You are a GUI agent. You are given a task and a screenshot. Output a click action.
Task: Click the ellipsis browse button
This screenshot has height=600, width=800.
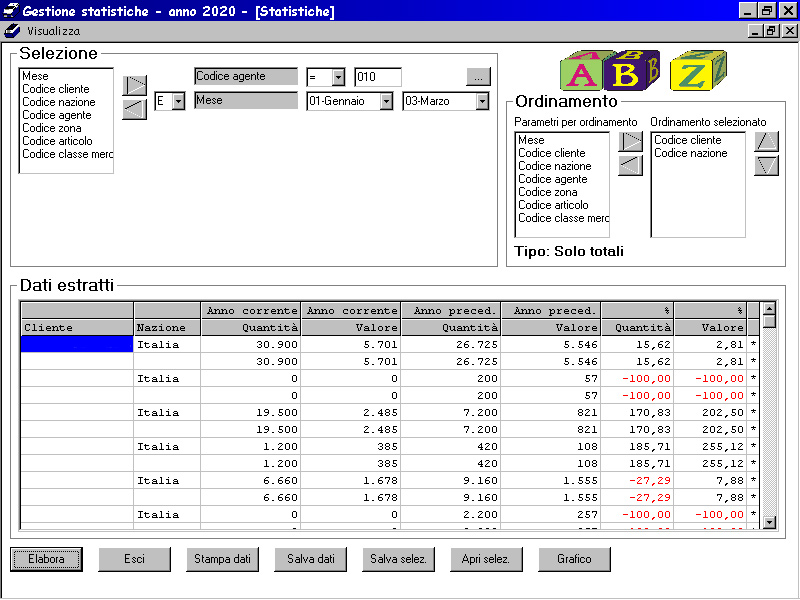tap(478, 77)
